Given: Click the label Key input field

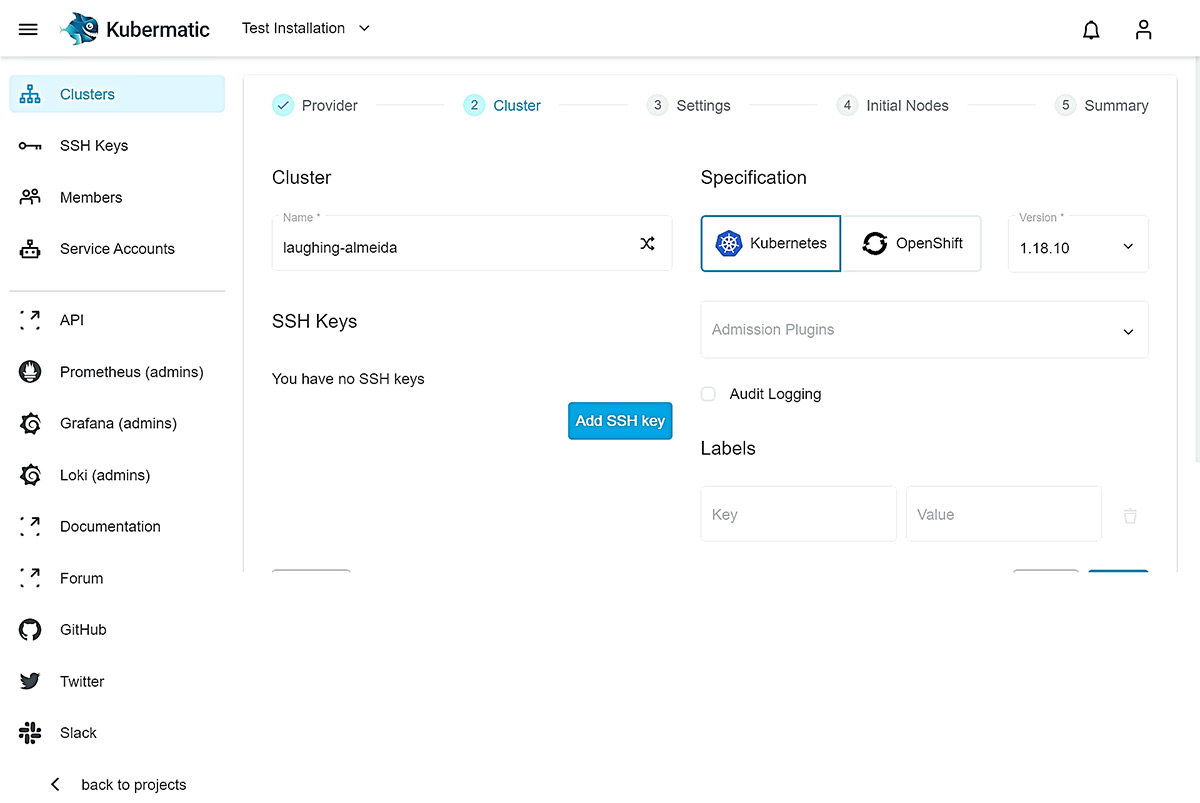Looking at the screenshot, I should click(798, 513).
